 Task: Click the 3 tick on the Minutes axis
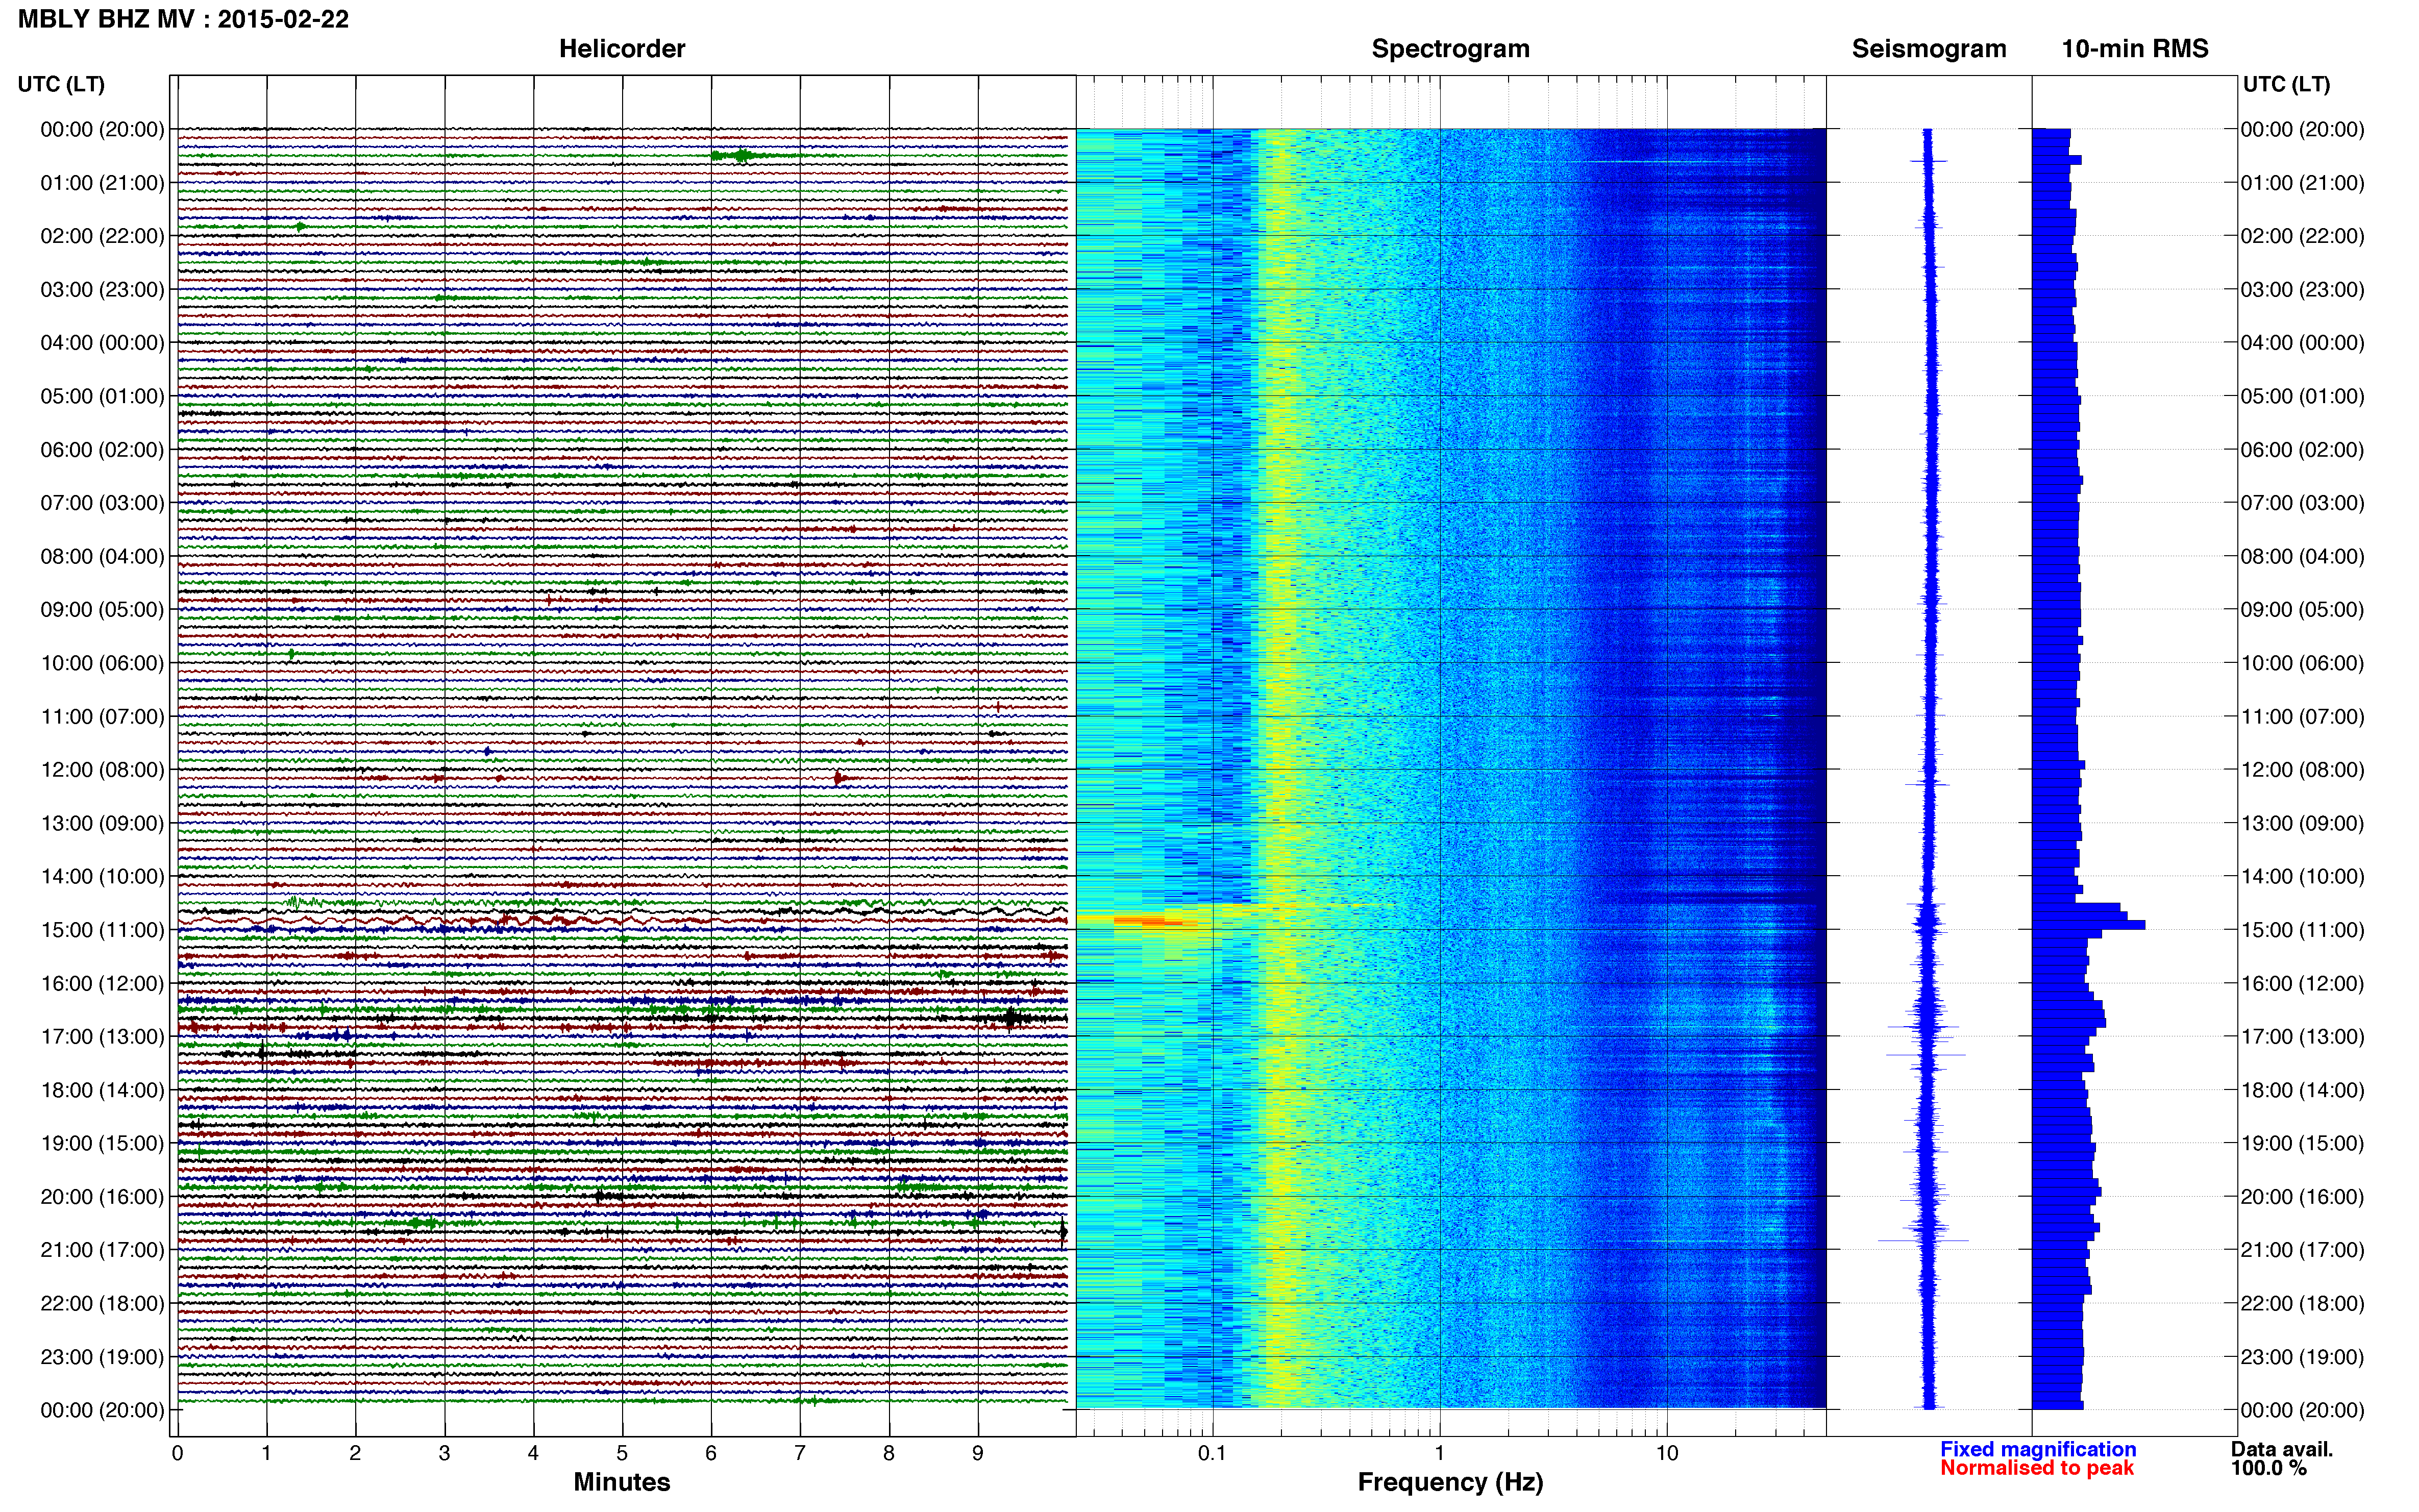[444, 1453]
